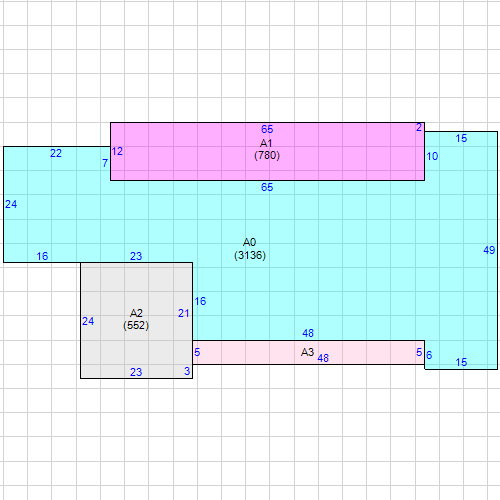Click the 48 dimension inside A3
The height and width of the screenshot is (500, 500).
point(323,358)
